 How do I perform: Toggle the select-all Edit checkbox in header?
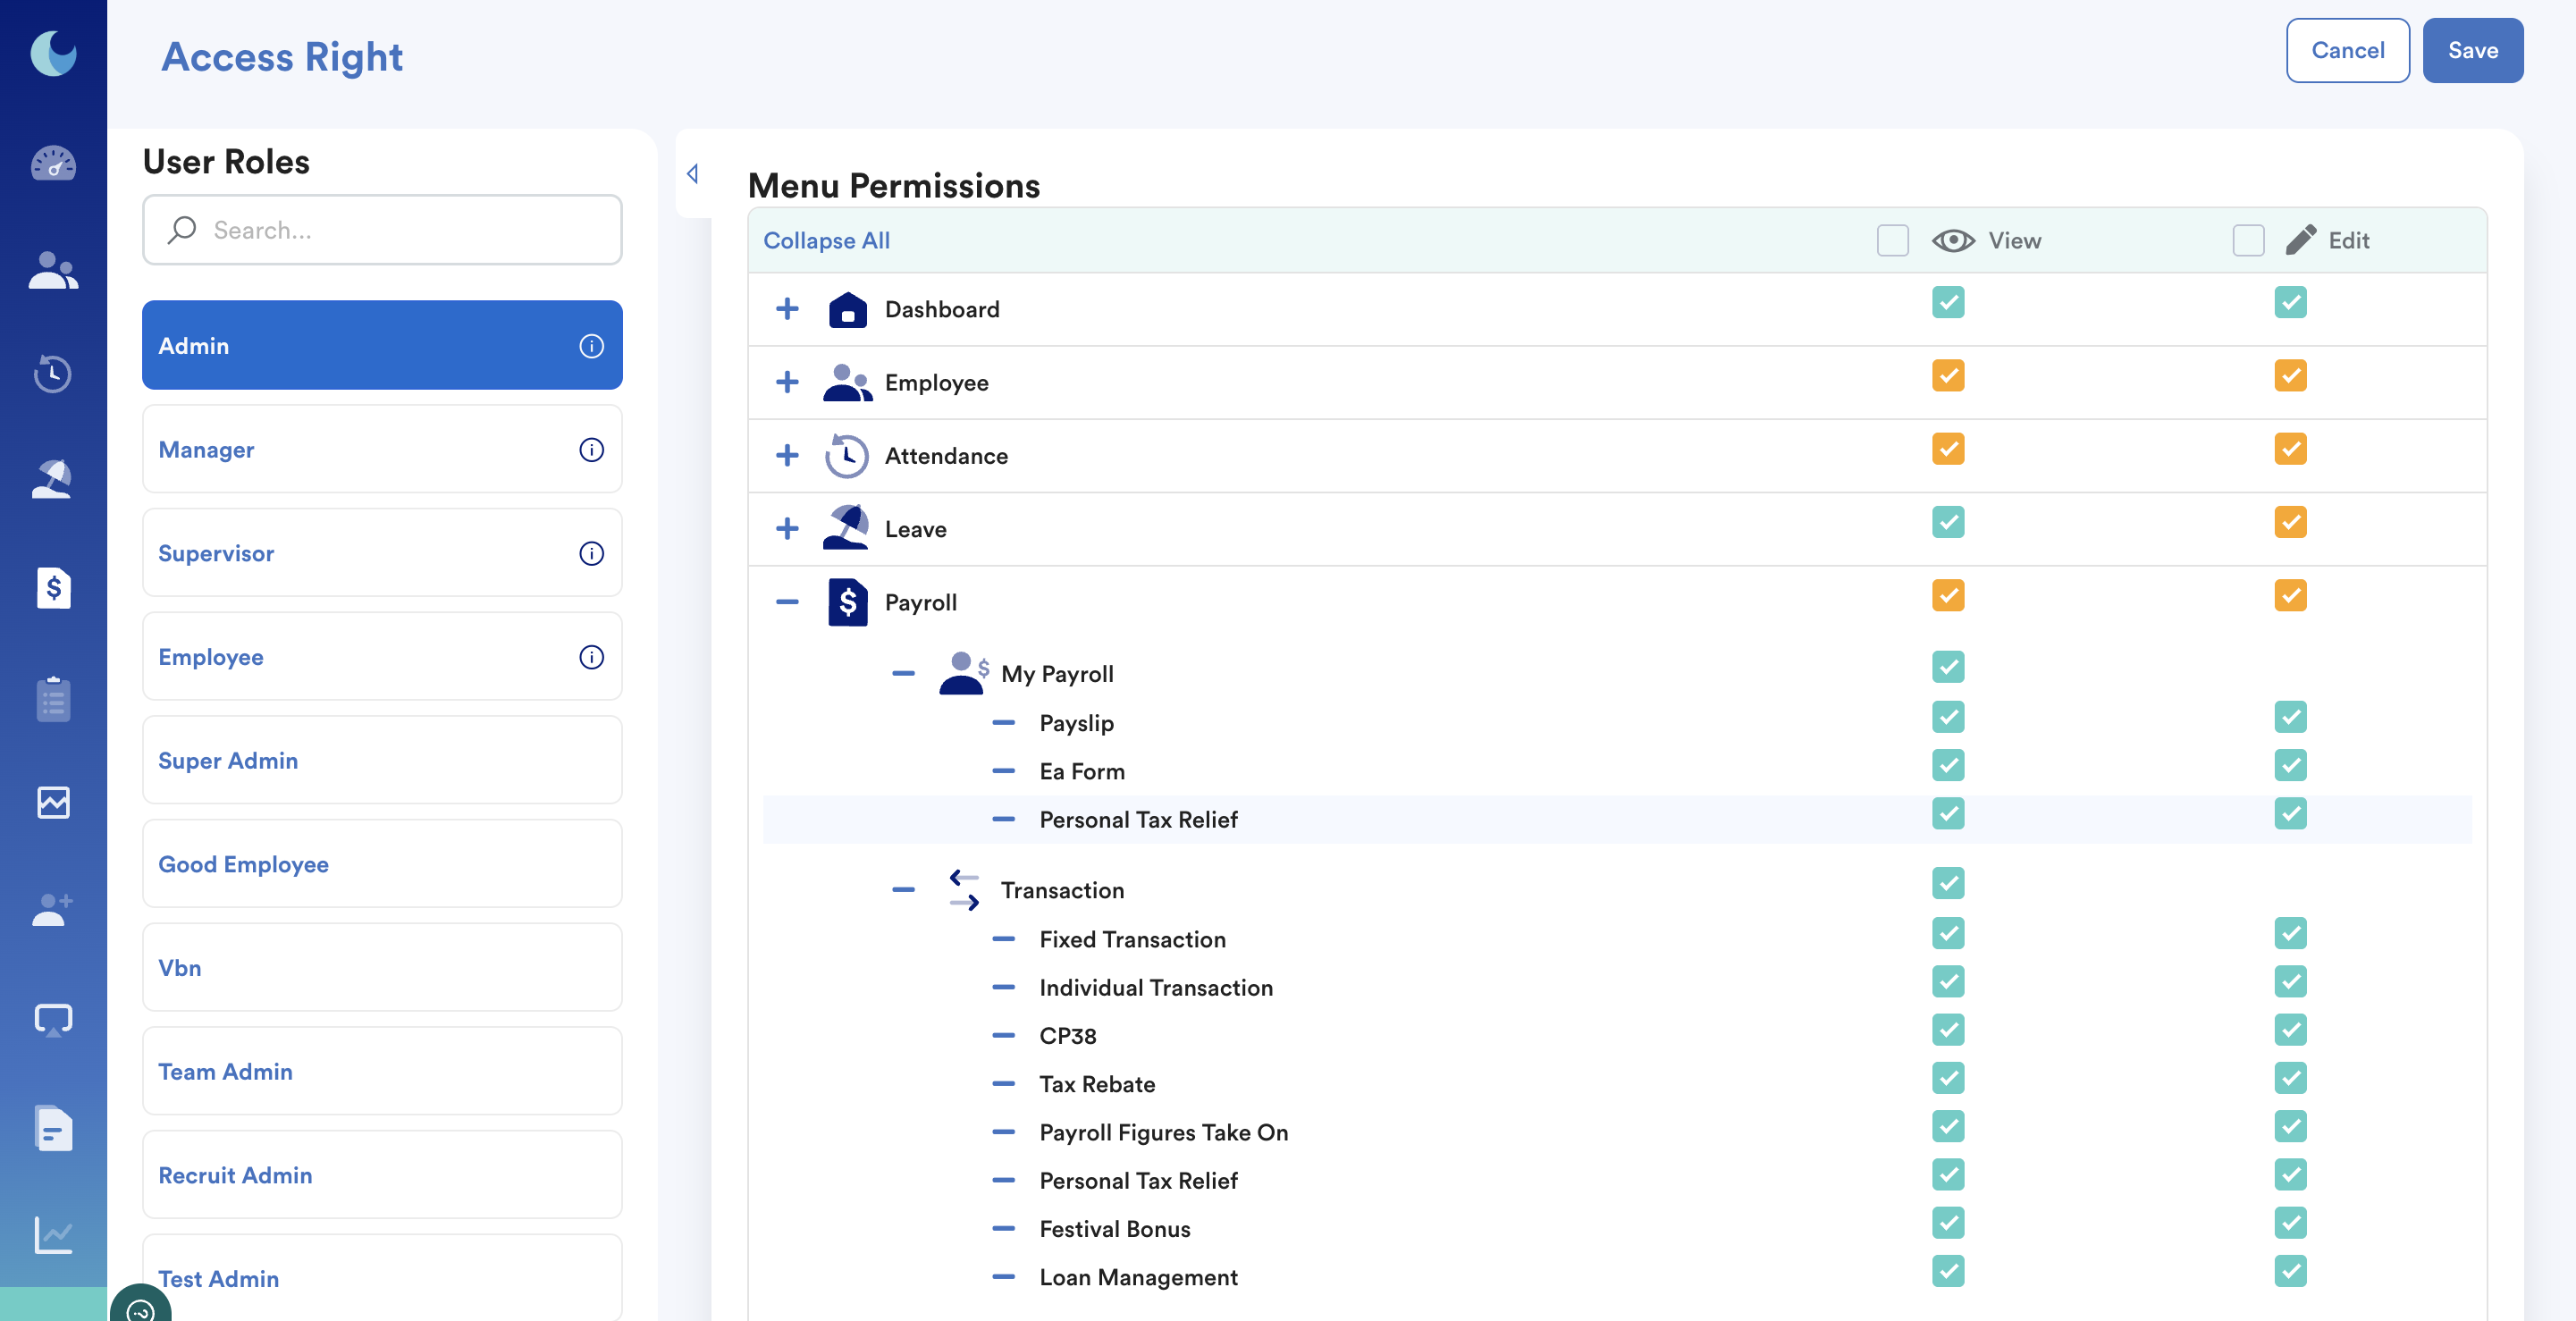[2248, 241]
